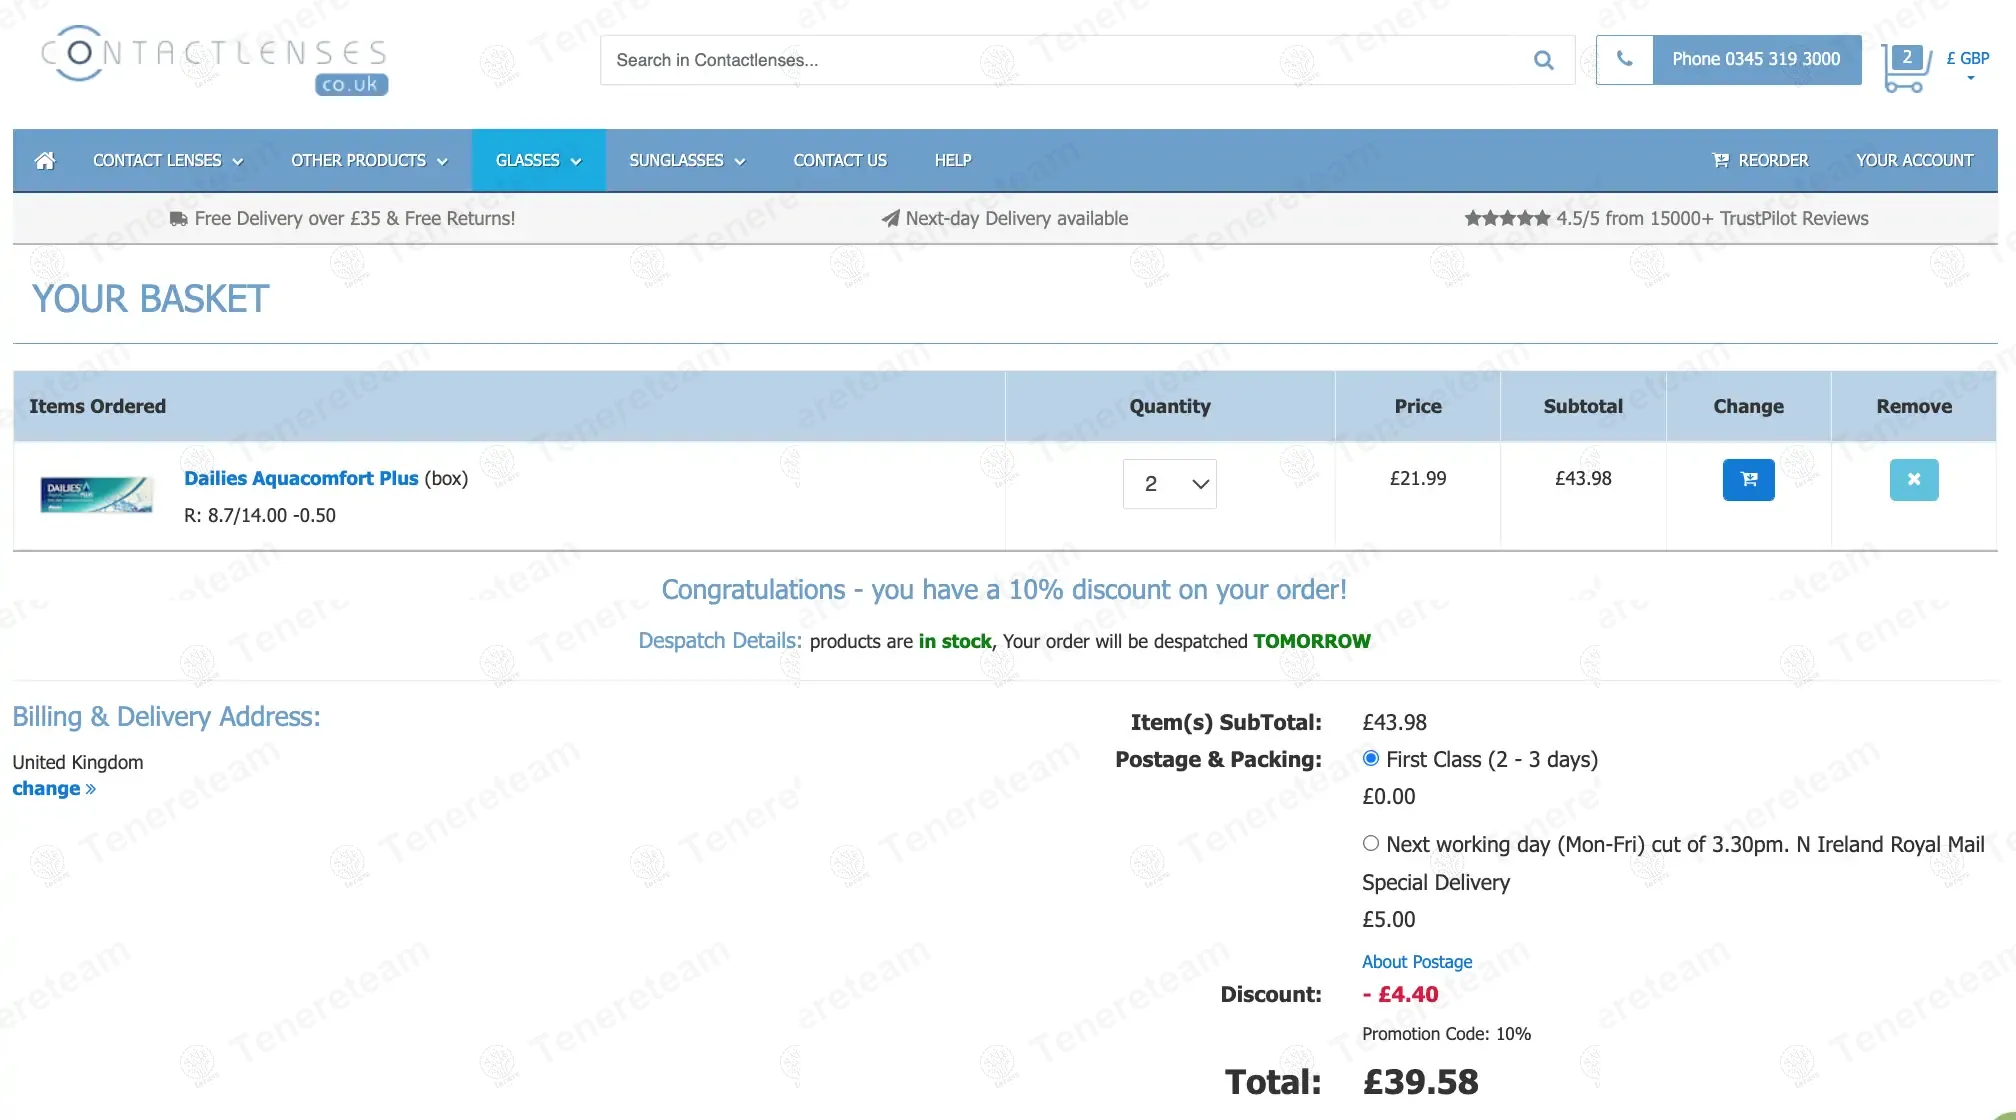This screenshot has height=1120, width=2016.
Task: Click the home icon in navigation bar
Action: click(x=44, y=160)
